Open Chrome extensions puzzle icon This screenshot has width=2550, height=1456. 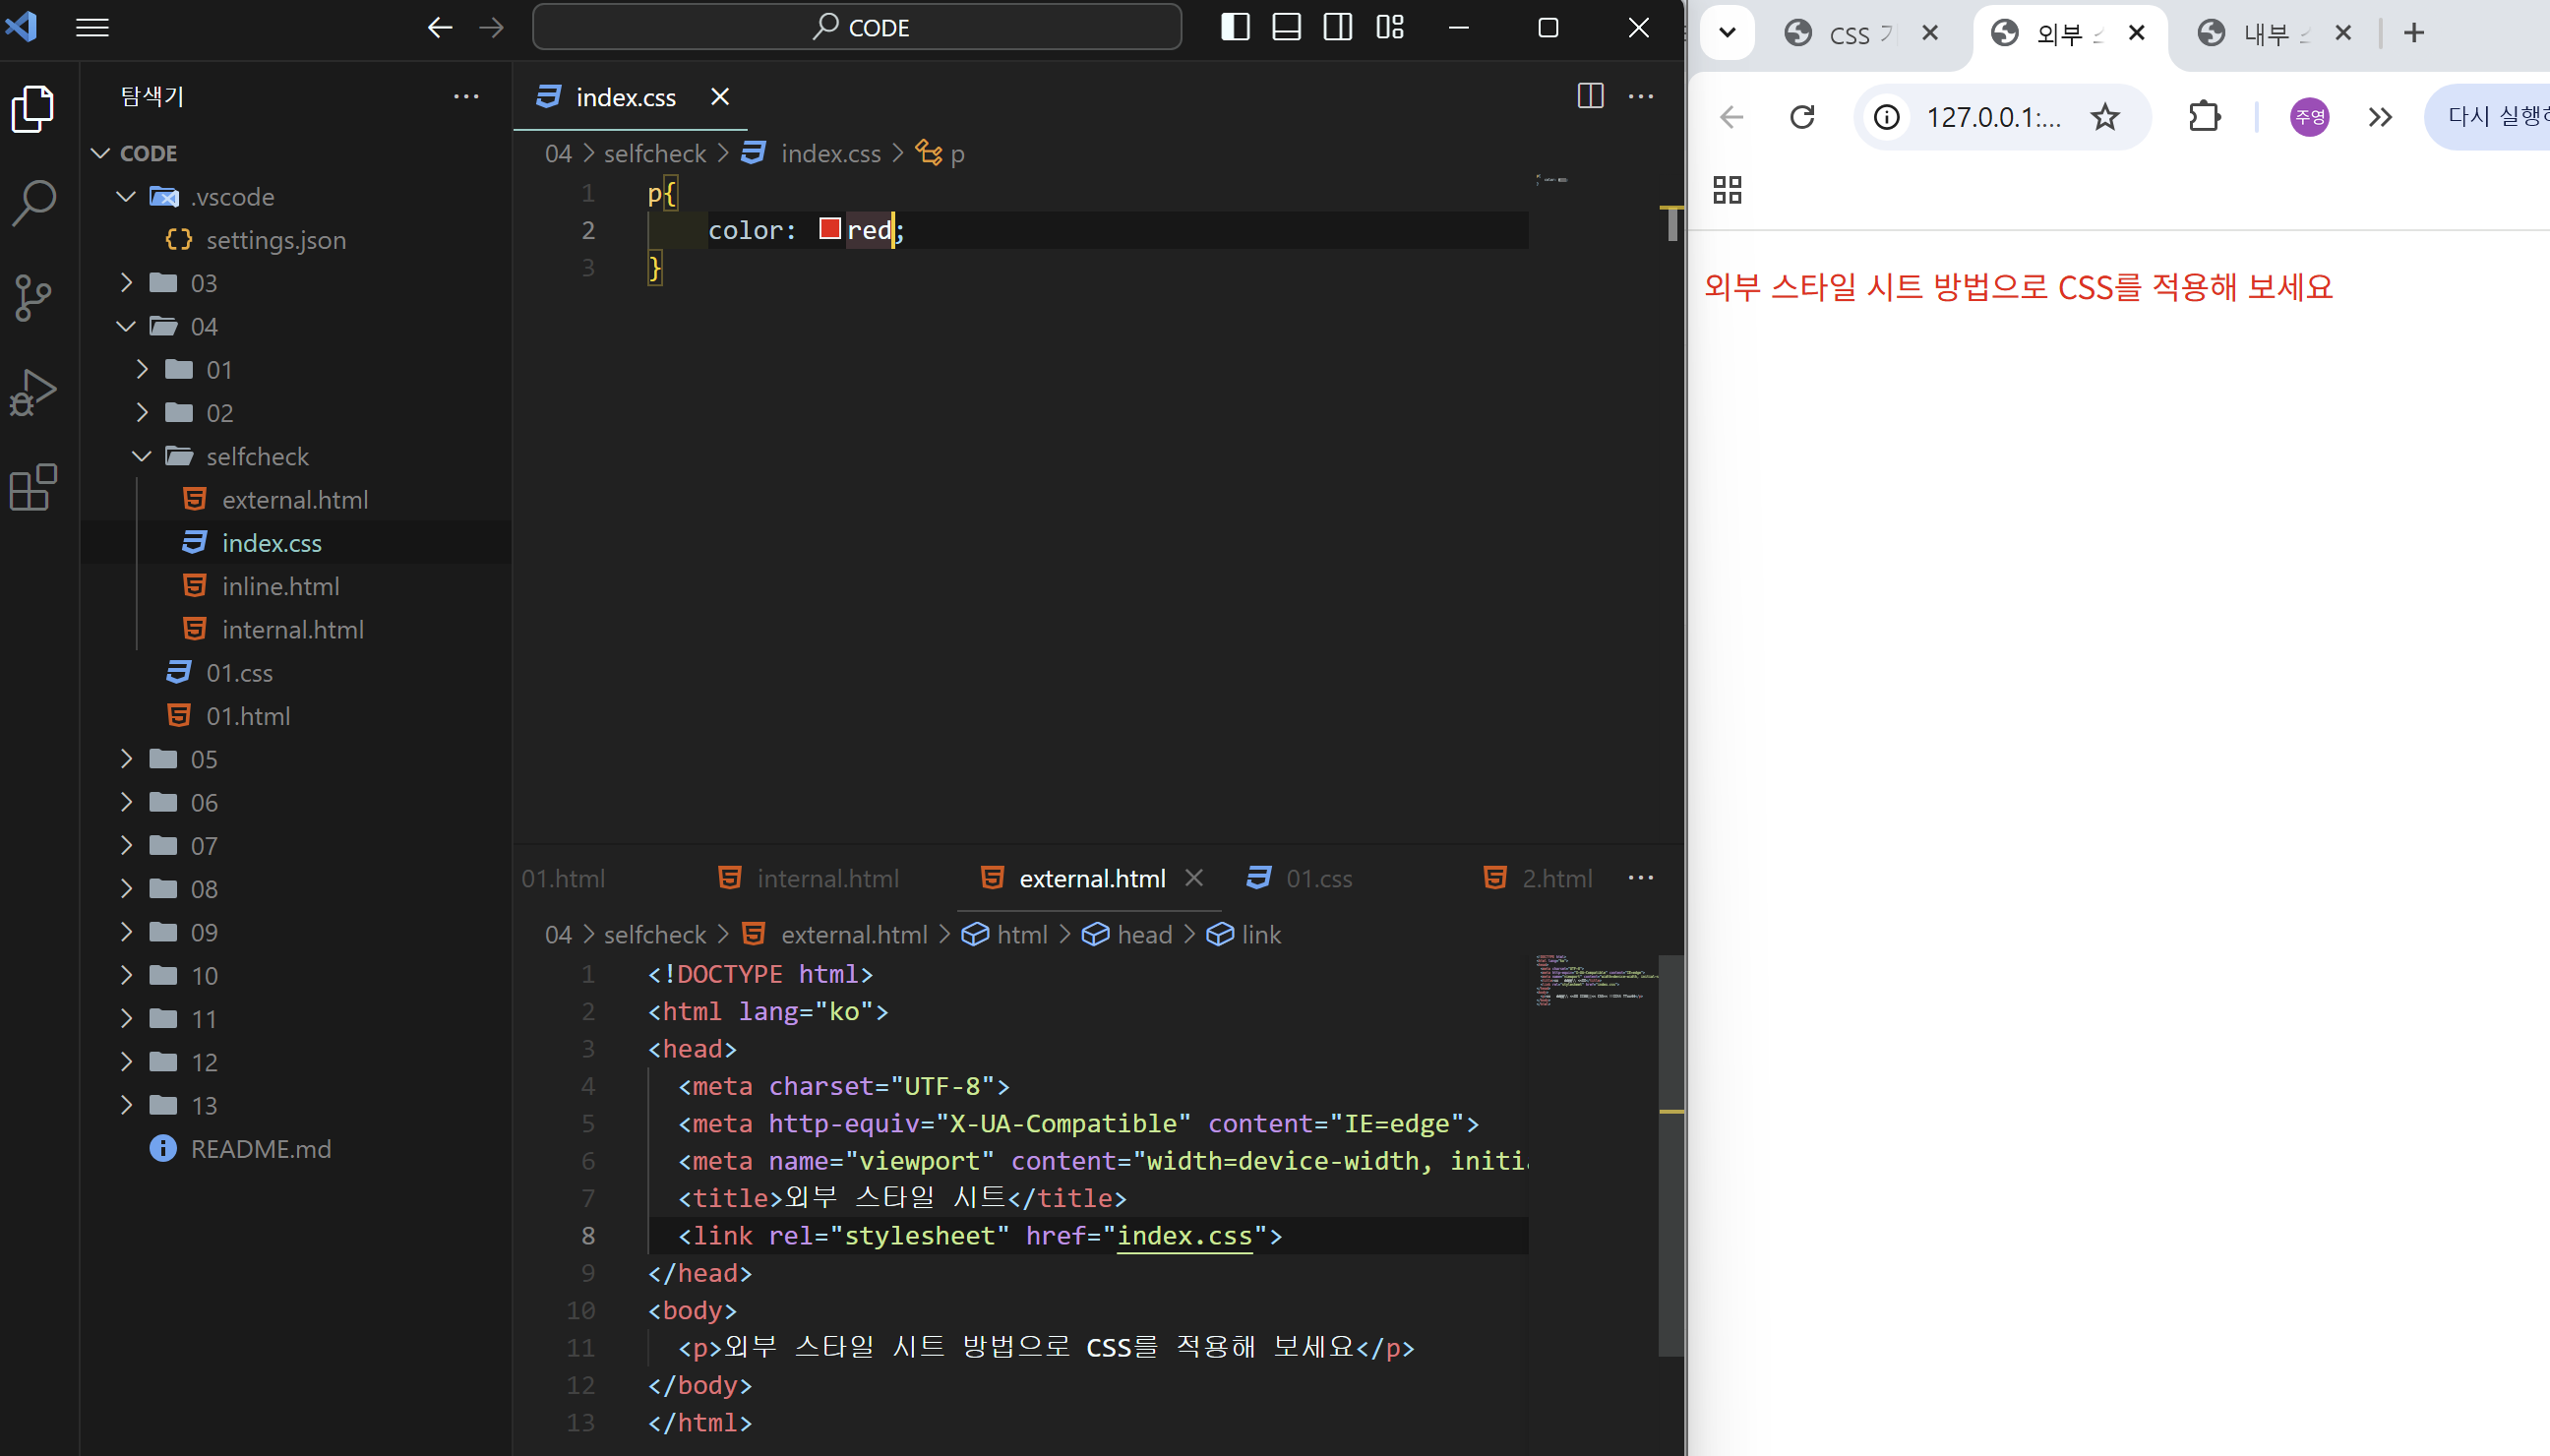tap(2204, 117)
